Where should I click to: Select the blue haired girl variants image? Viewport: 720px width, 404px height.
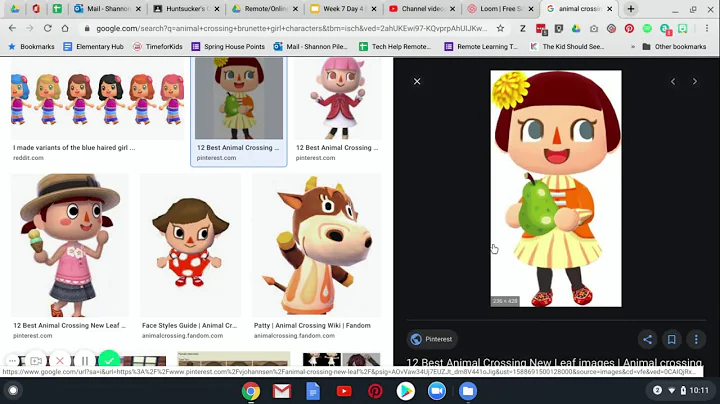coord(97,98)
